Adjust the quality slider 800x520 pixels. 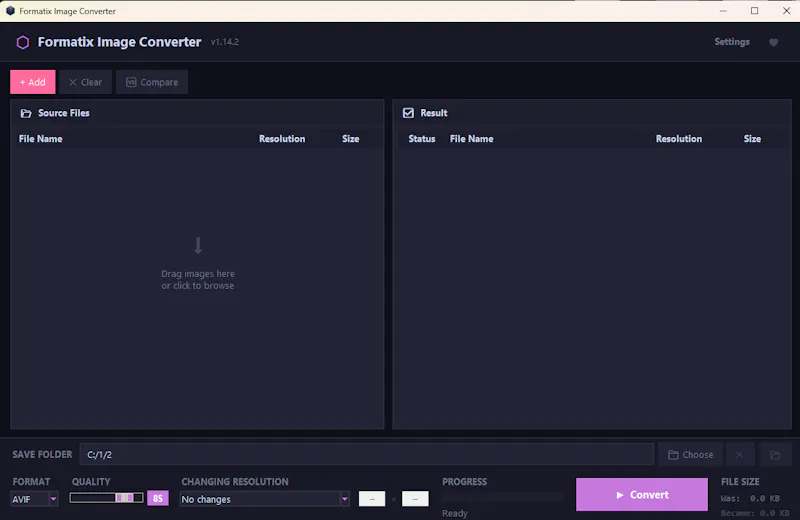[x=107, y=498]
